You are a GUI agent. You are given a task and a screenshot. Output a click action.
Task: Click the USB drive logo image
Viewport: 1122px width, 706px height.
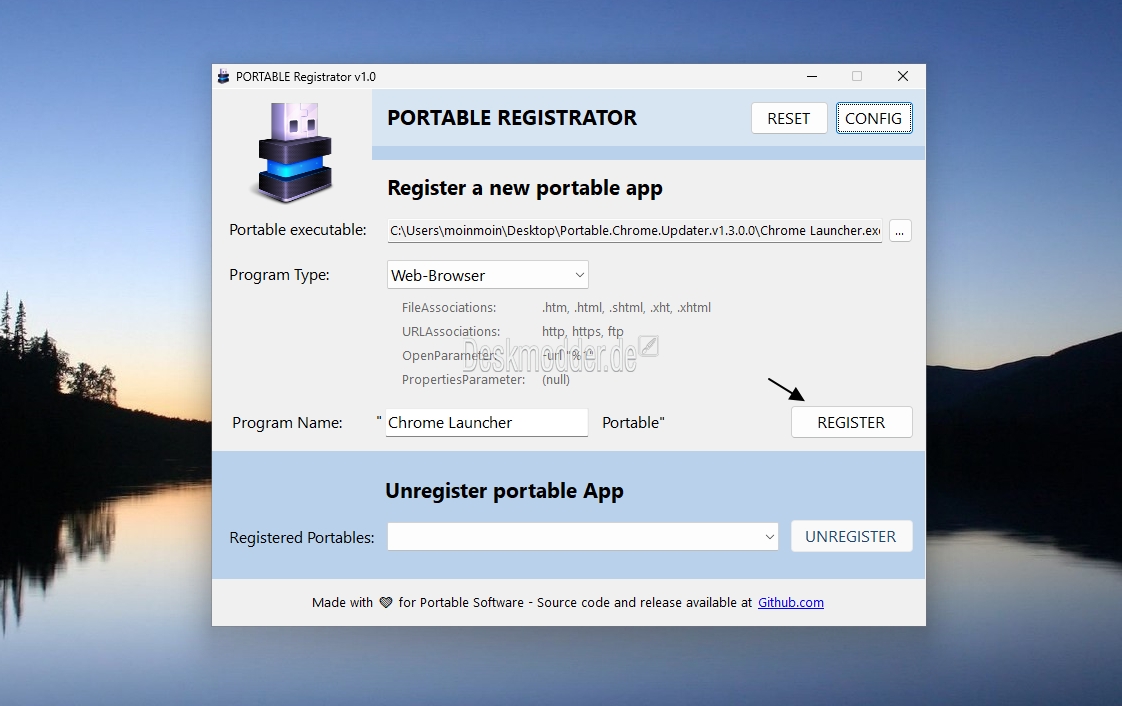click(x=294, y=150)
